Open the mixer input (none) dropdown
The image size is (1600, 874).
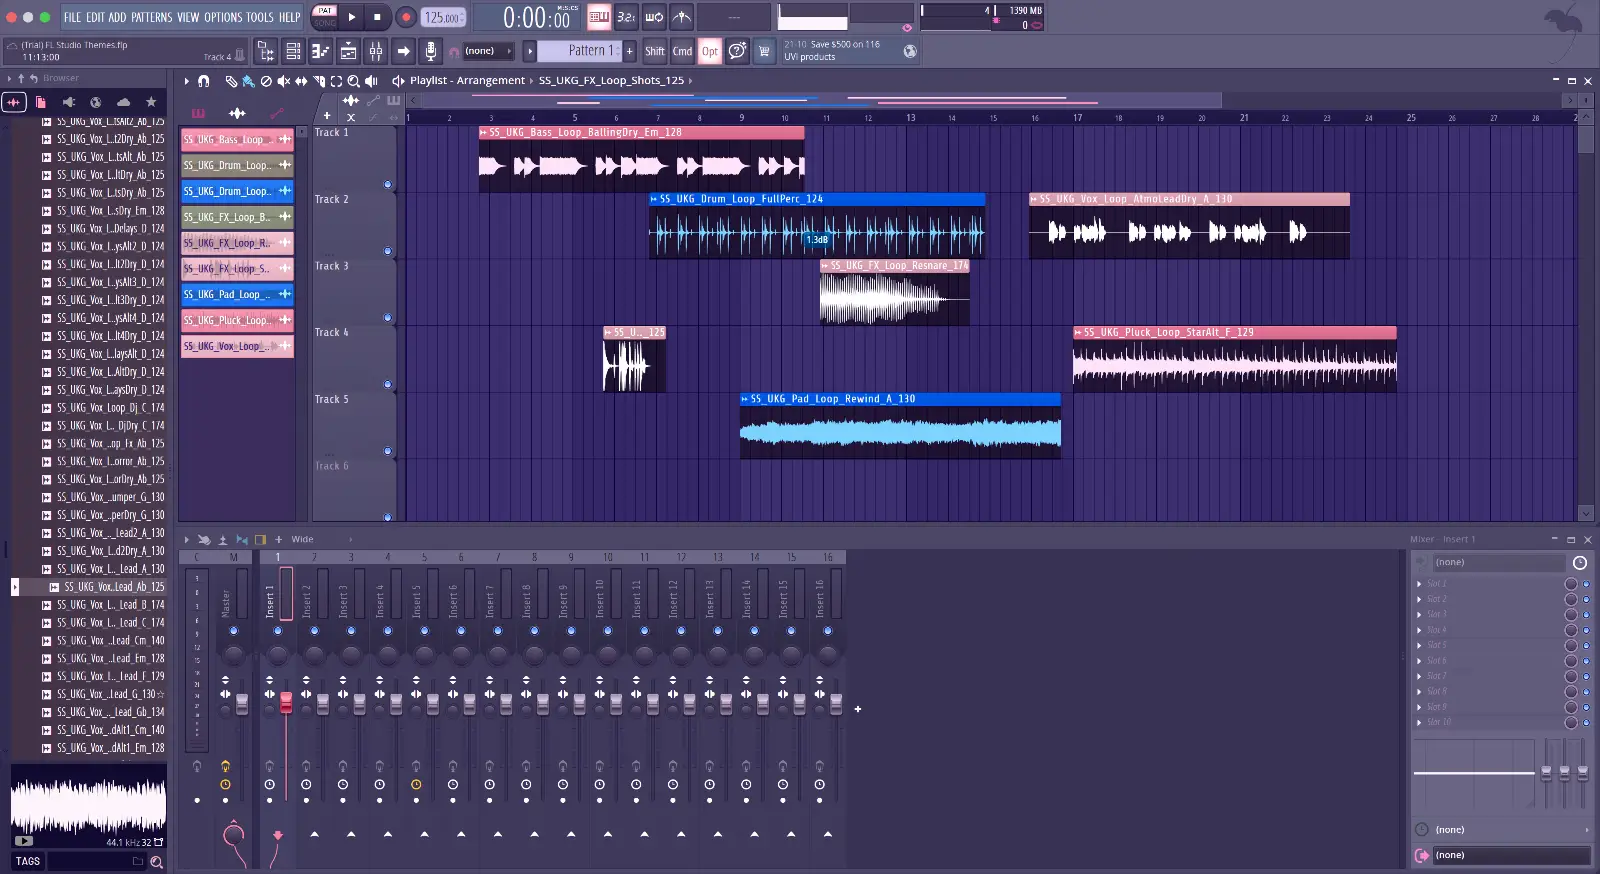1500,563
